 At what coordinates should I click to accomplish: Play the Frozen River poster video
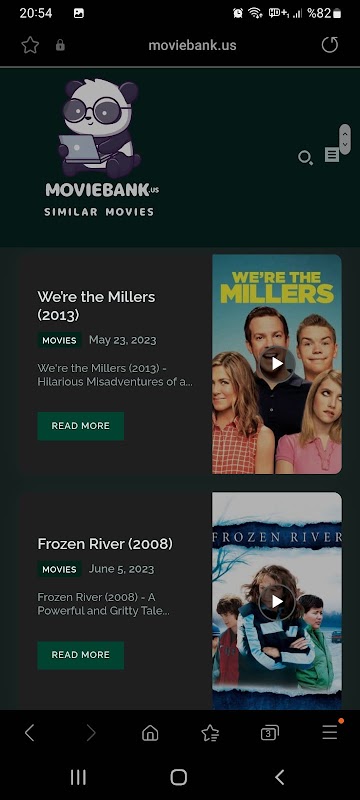click(x=277, y=602)
